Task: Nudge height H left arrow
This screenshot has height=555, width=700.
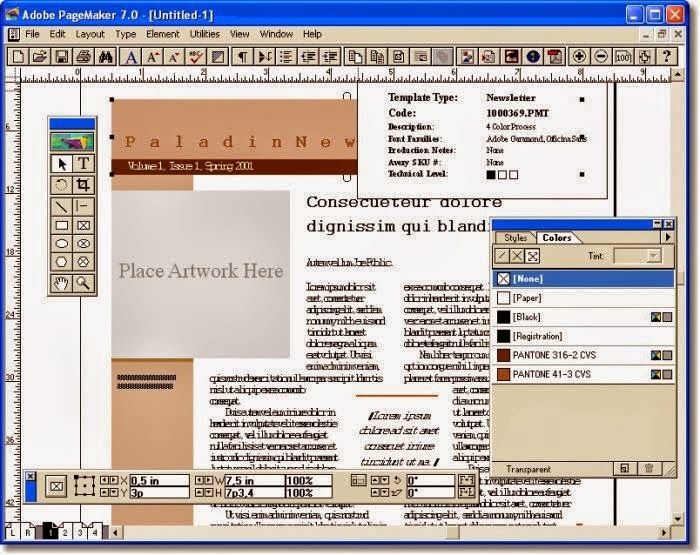Action: coord(200,492)
